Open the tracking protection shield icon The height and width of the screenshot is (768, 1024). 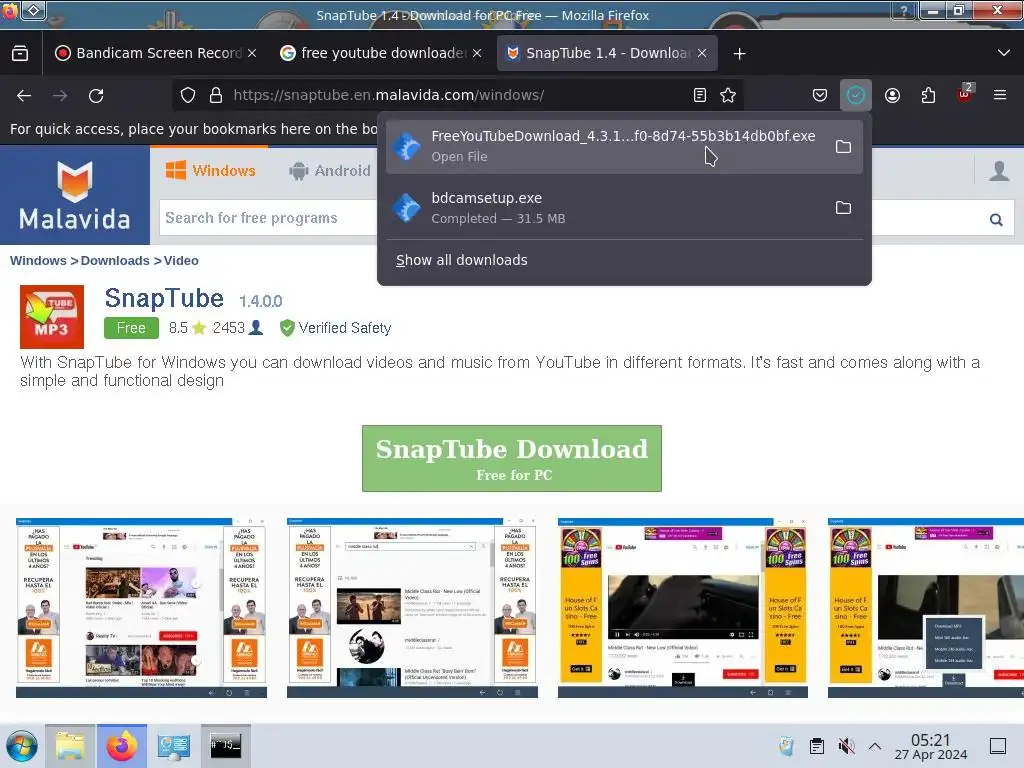pyautogui.click(x=187, y=95)
